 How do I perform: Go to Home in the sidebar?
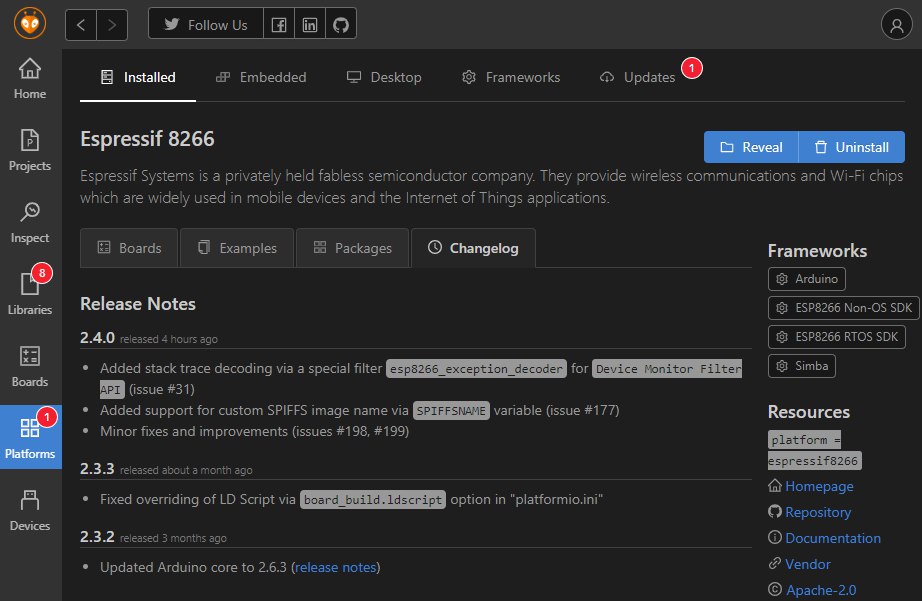pos(30,79)
